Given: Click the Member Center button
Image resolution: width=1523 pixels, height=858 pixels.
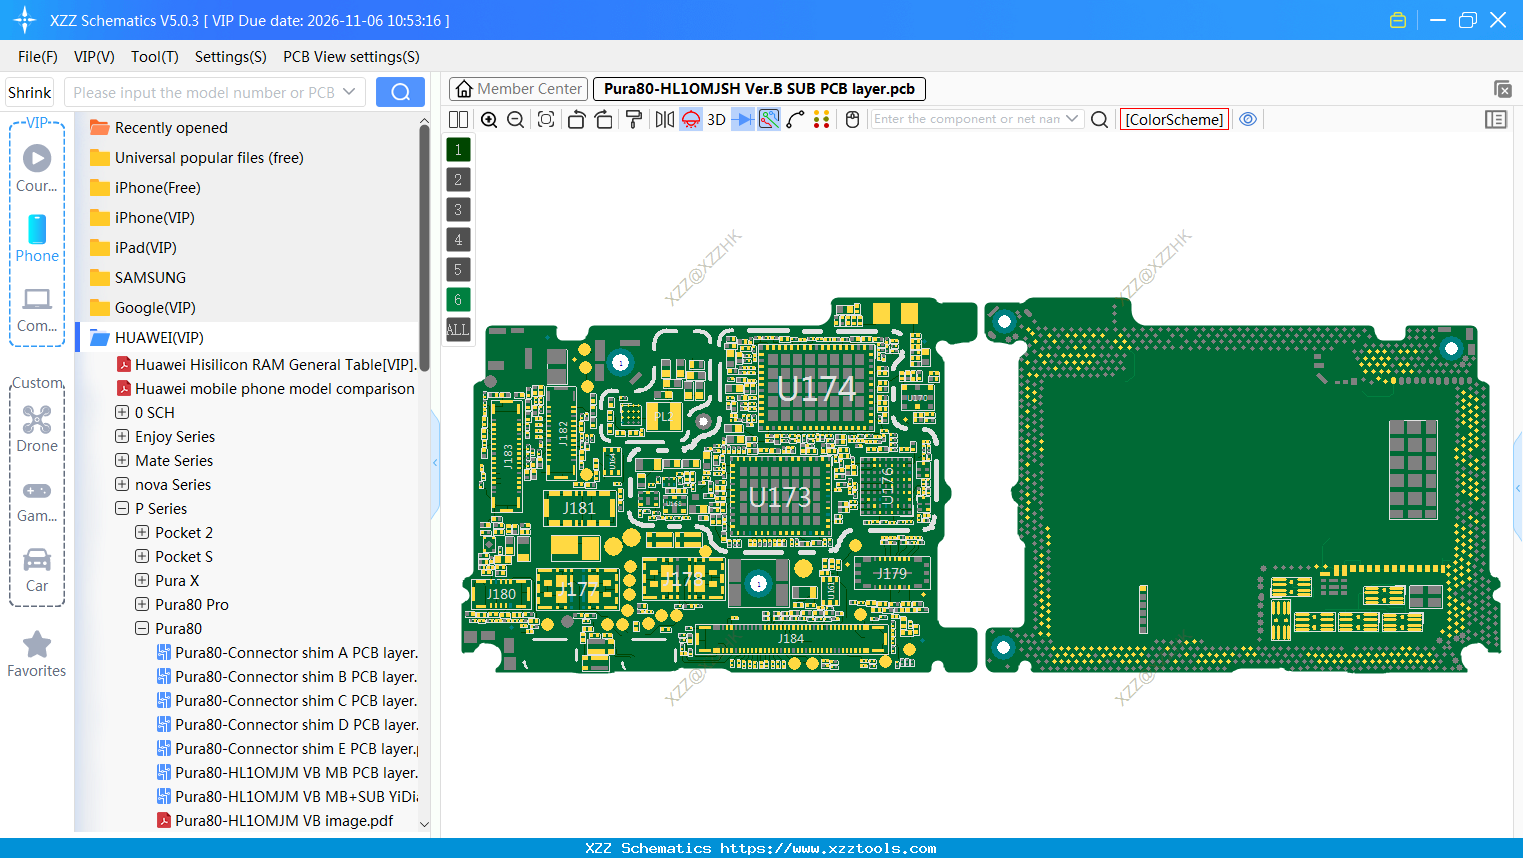Looking at the screenshot, I should tap(518, 88).
